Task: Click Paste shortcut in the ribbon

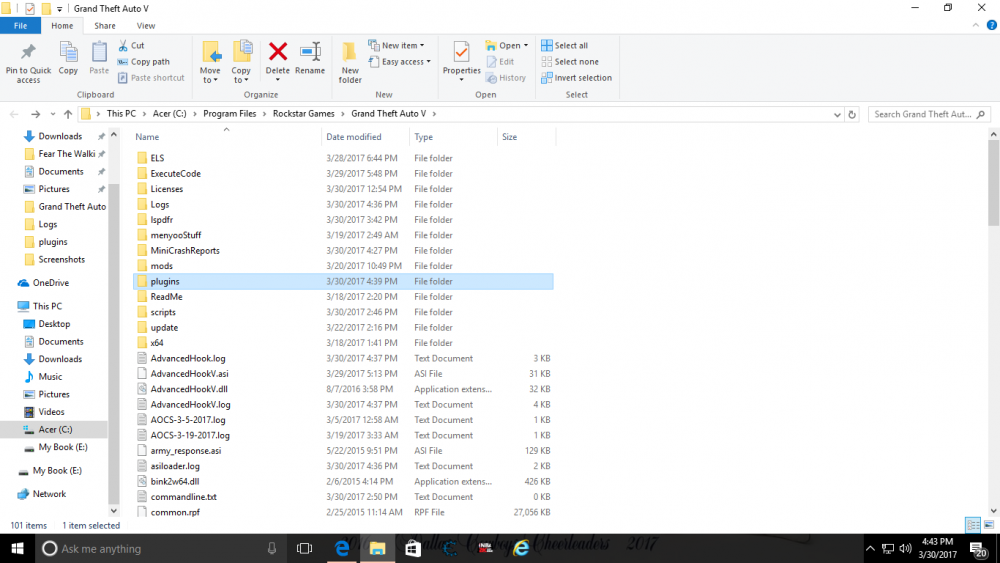Action: point(151,78)
